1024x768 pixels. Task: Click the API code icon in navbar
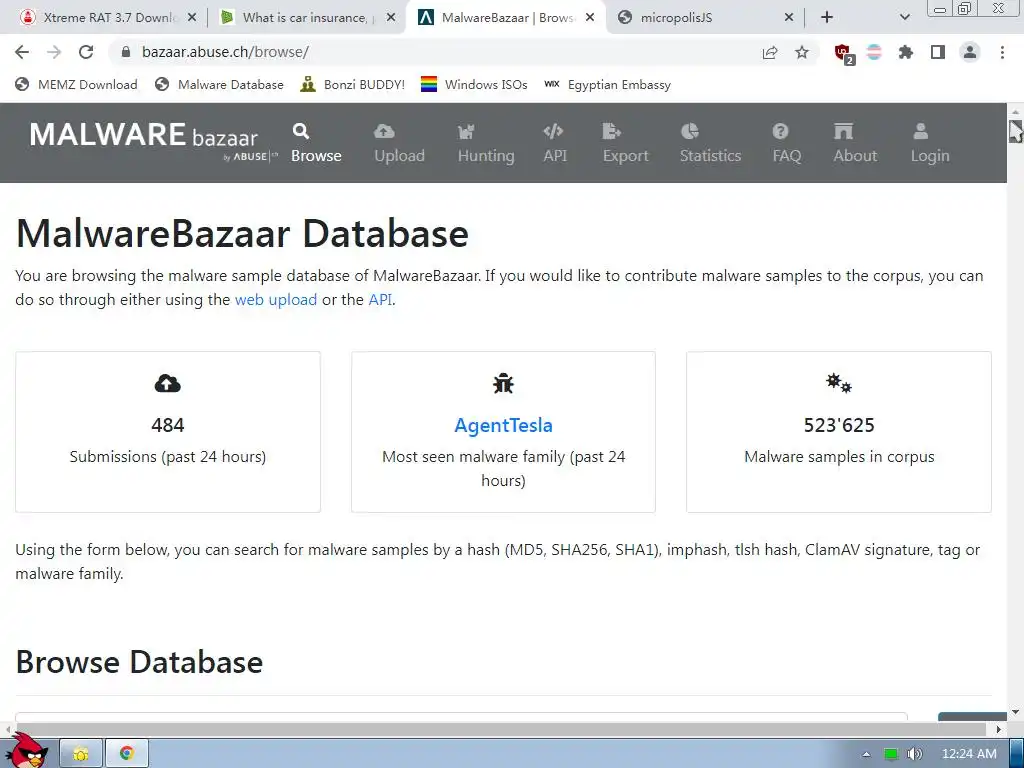pyautogui.click(x=553, y=131)
